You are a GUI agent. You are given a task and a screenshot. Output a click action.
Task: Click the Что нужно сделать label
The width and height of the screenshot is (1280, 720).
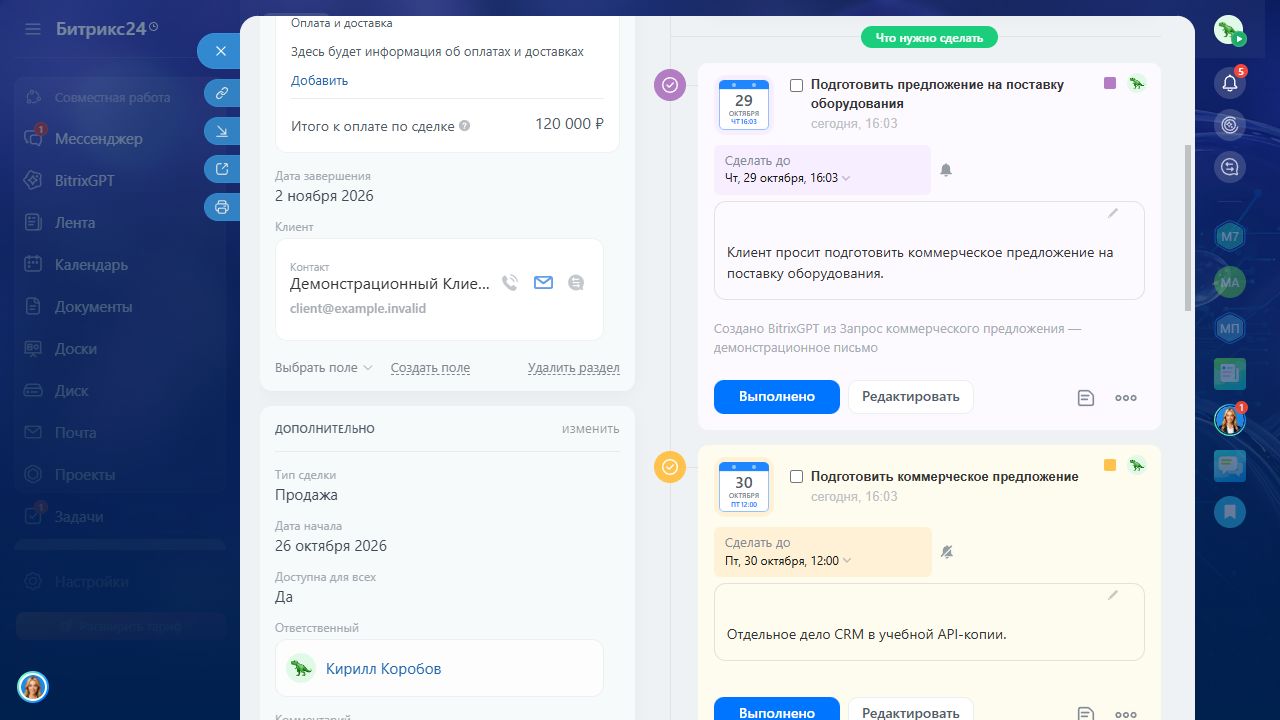[930, 38]
